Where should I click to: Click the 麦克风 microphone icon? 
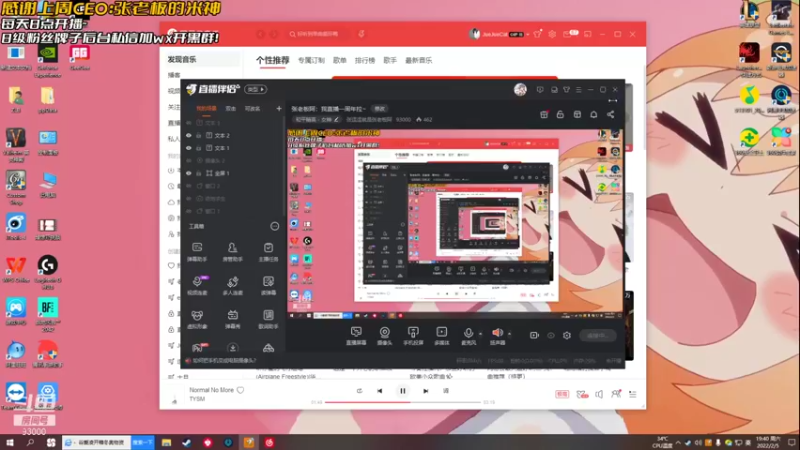[468, 333]
